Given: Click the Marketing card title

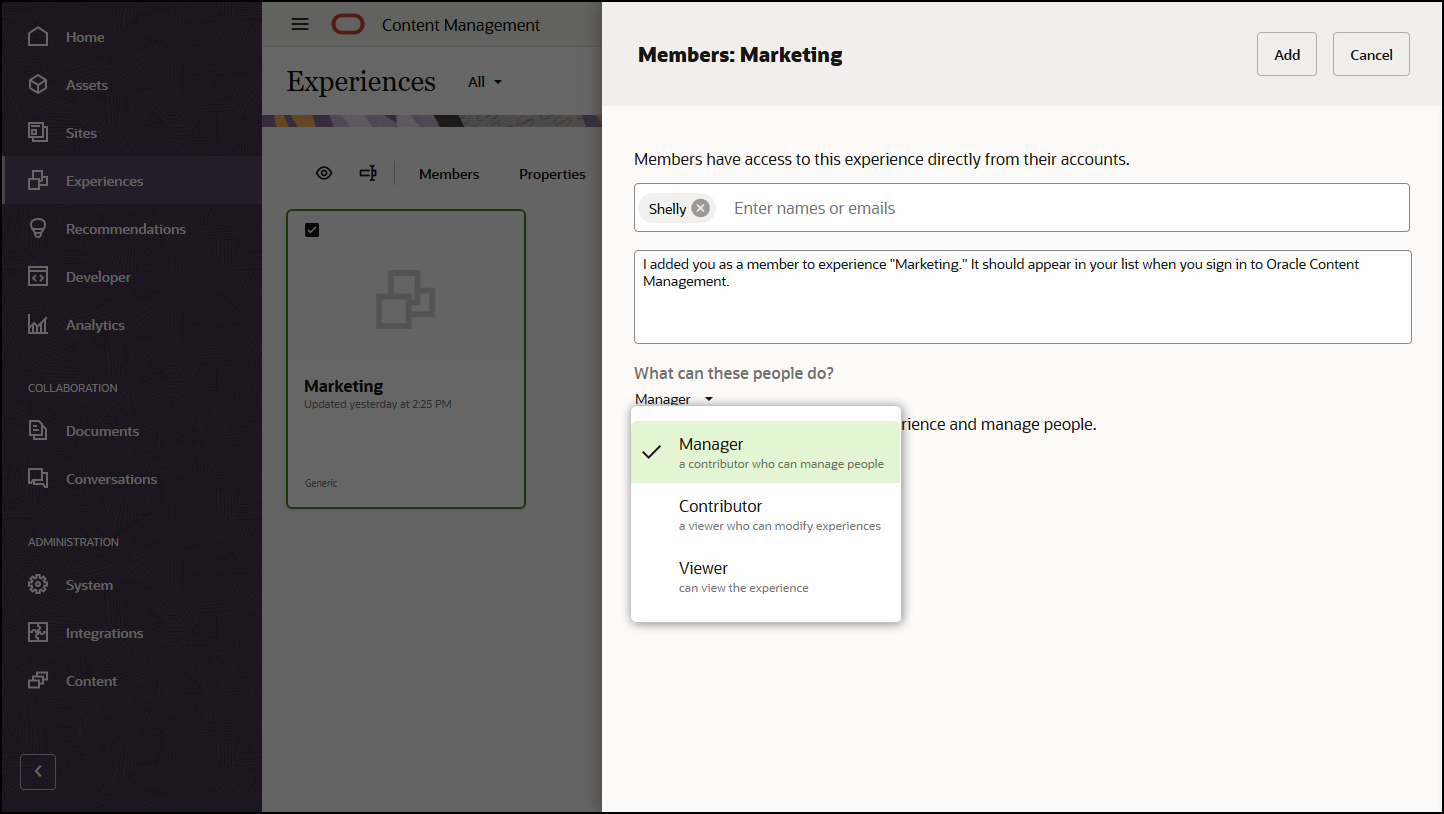Looking at the screenshot, I should pyautogui.click(x=343, y=386).
